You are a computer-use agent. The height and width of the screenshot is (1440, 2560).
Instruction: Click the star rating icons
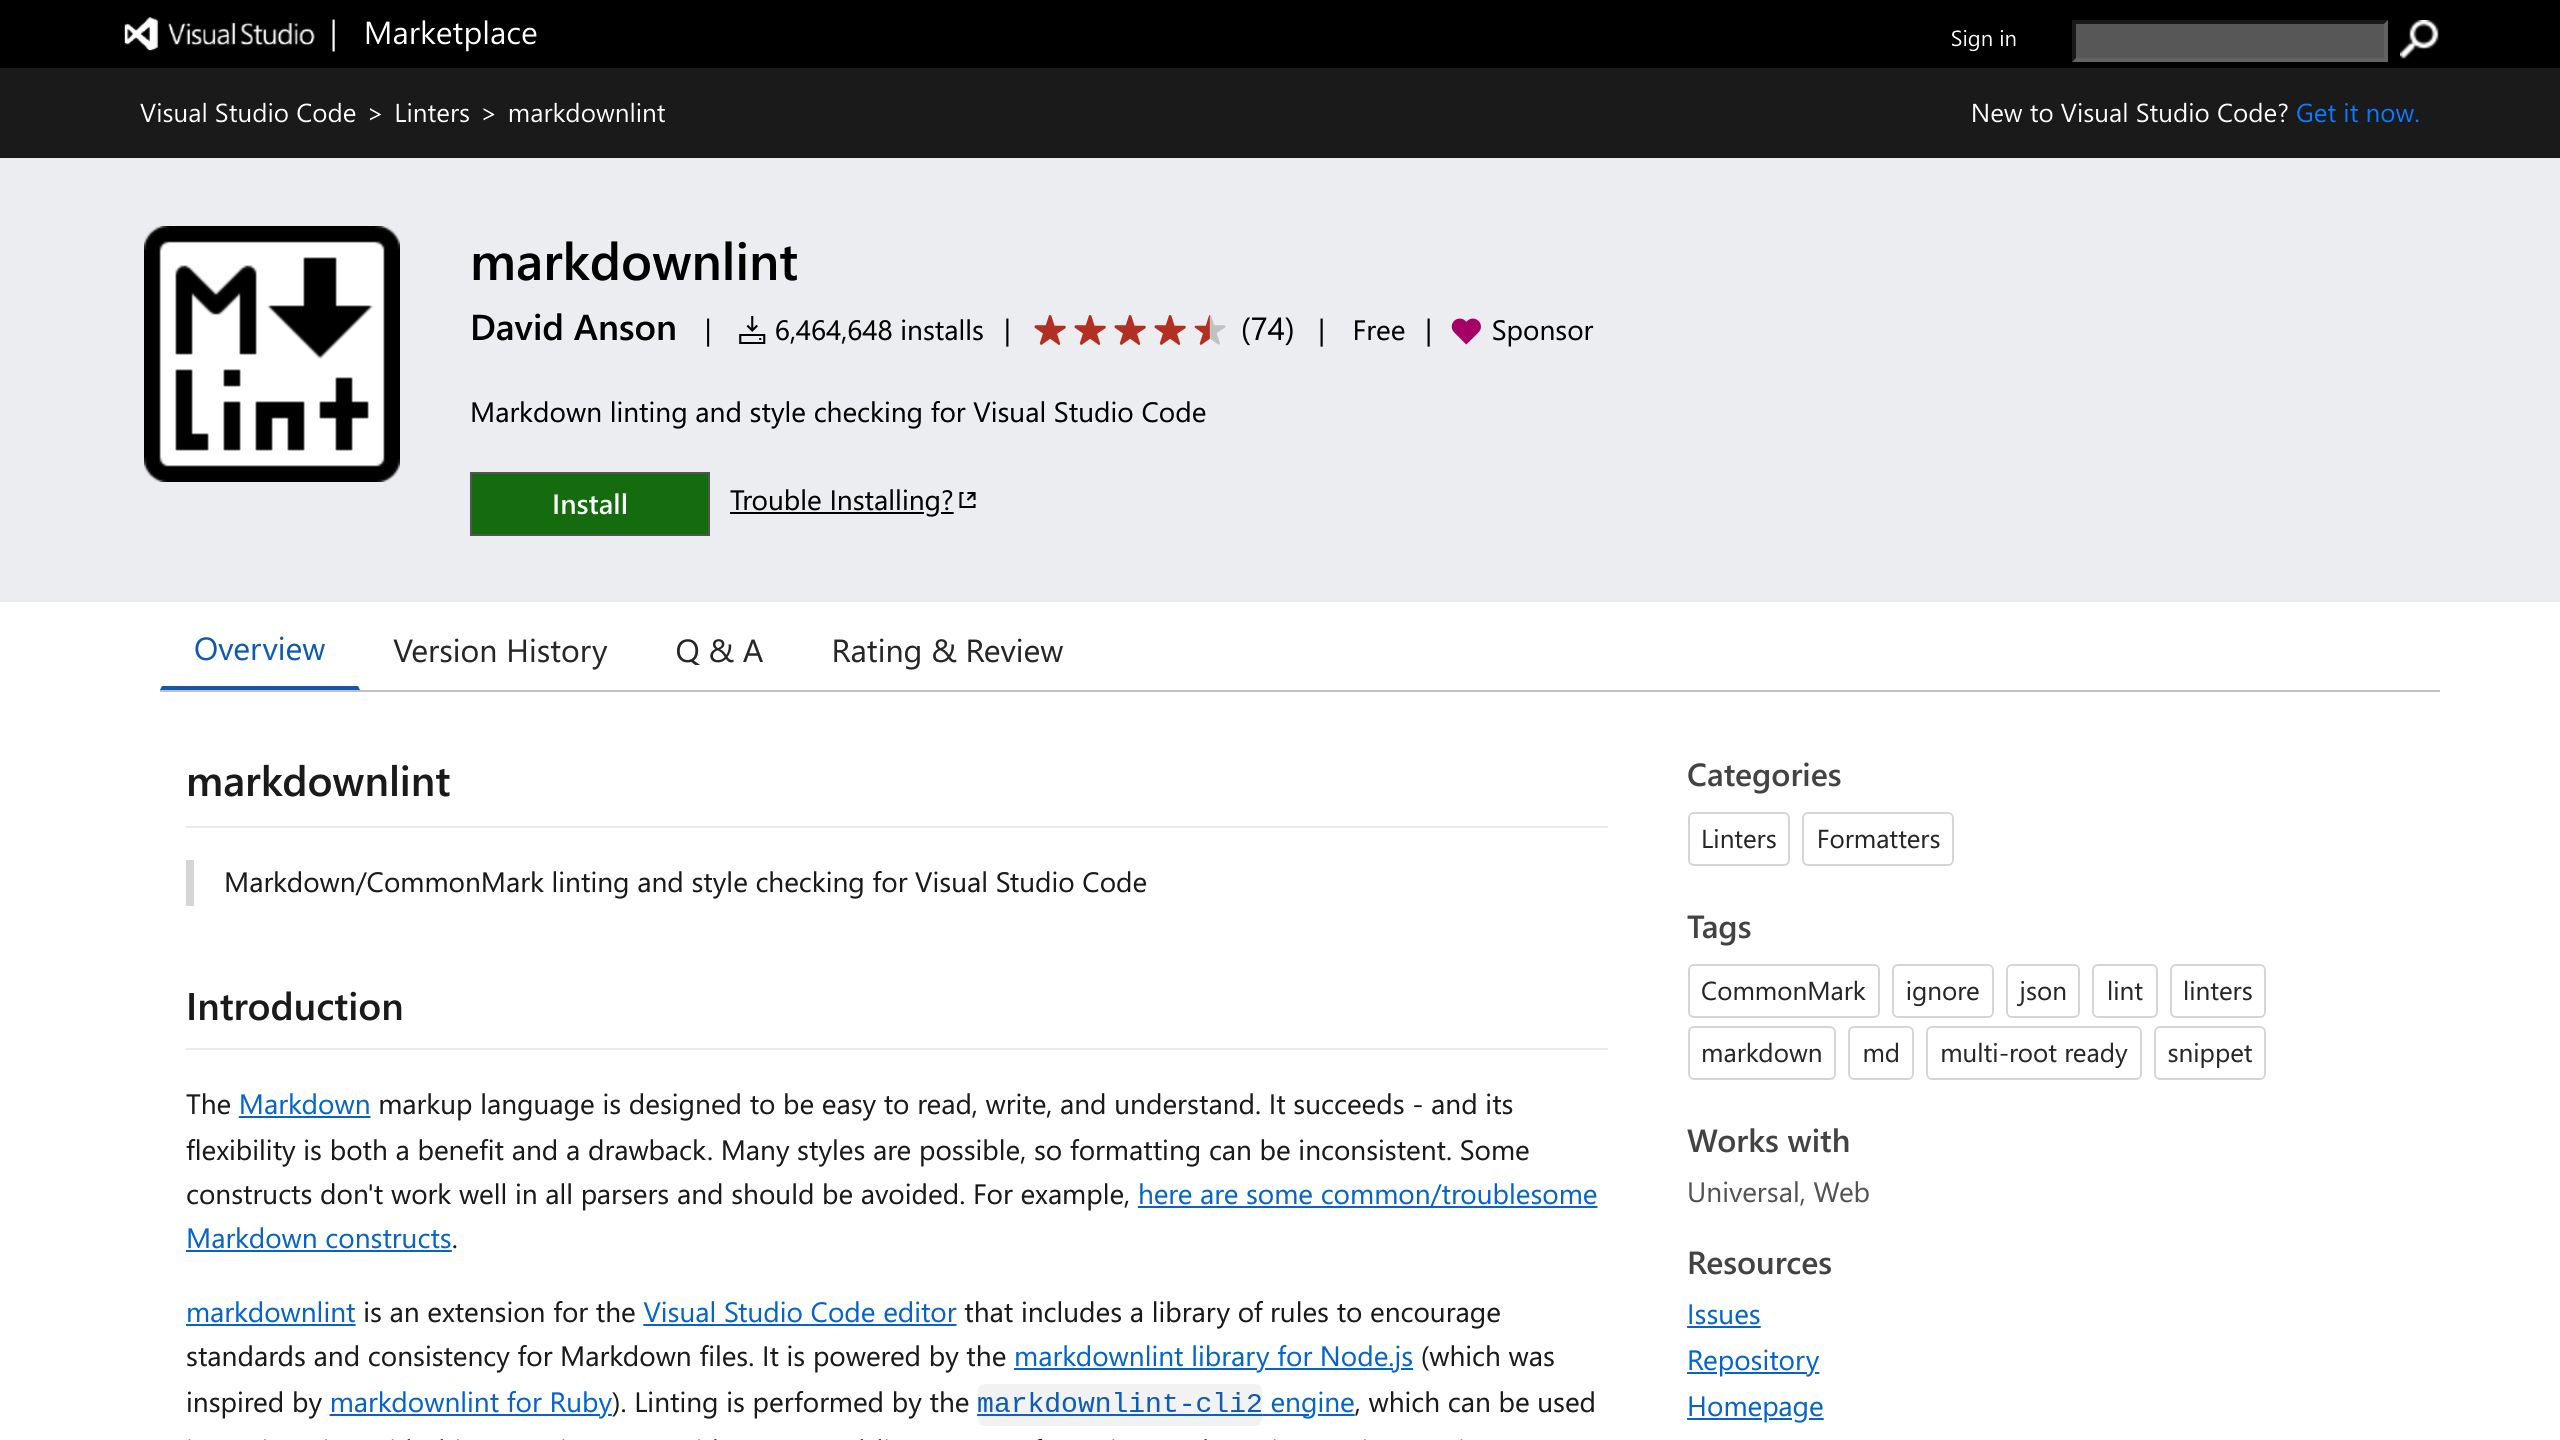tap(1129, 330)
